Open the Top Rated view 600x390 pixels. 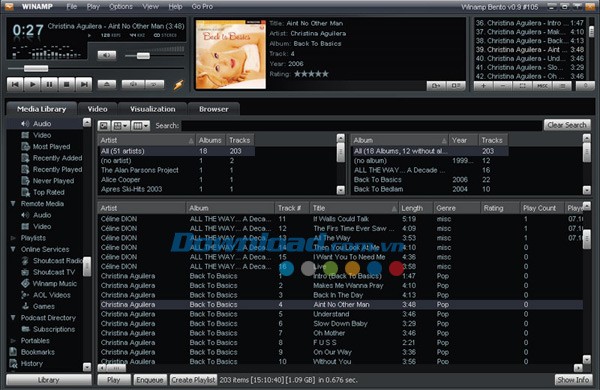49,193
